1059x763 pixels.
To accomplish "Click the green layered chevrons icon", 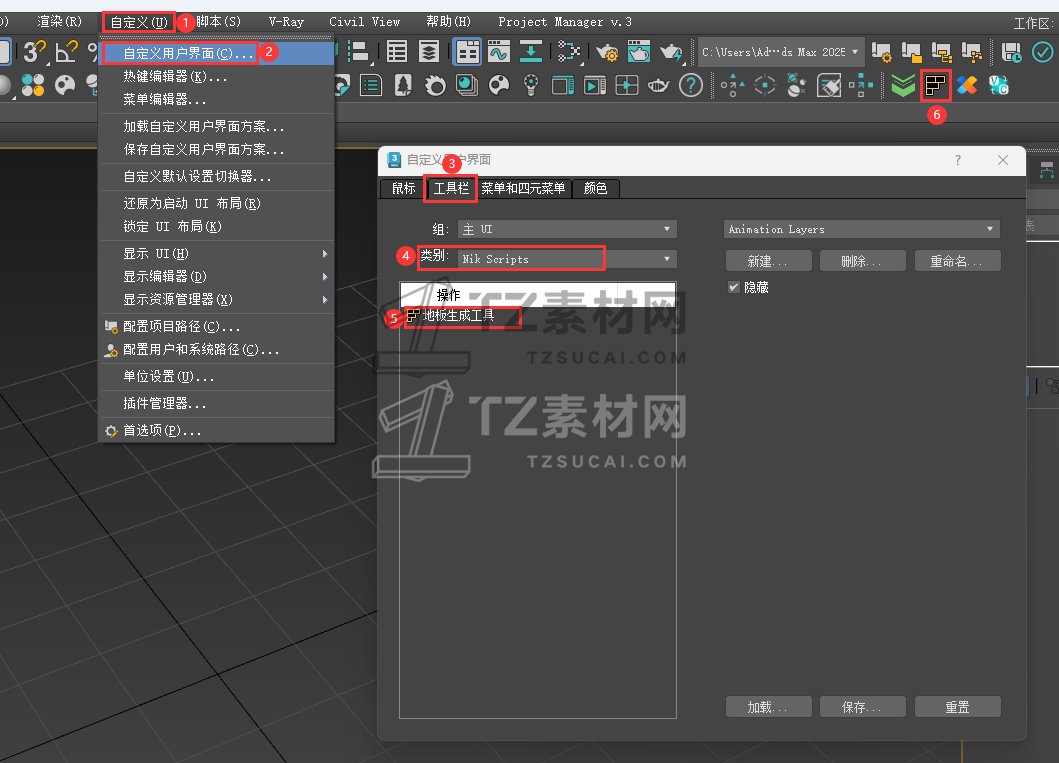I will (903, 86).
